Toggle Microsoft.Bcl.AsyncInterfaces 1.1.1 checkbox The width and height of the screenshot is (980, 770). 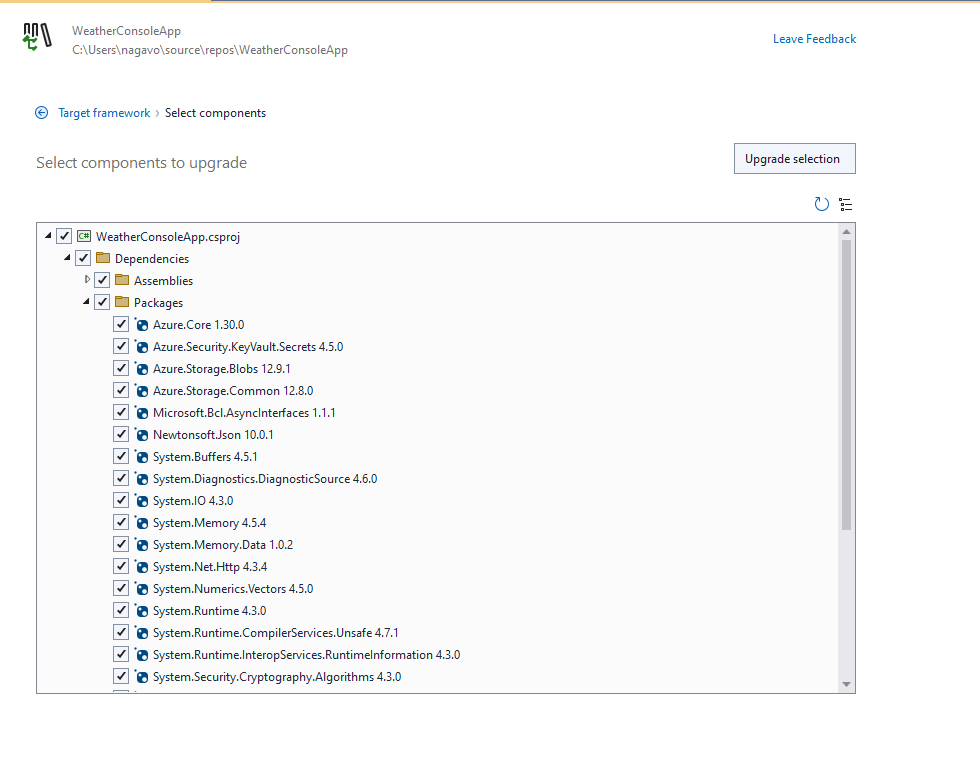point(121,412)
